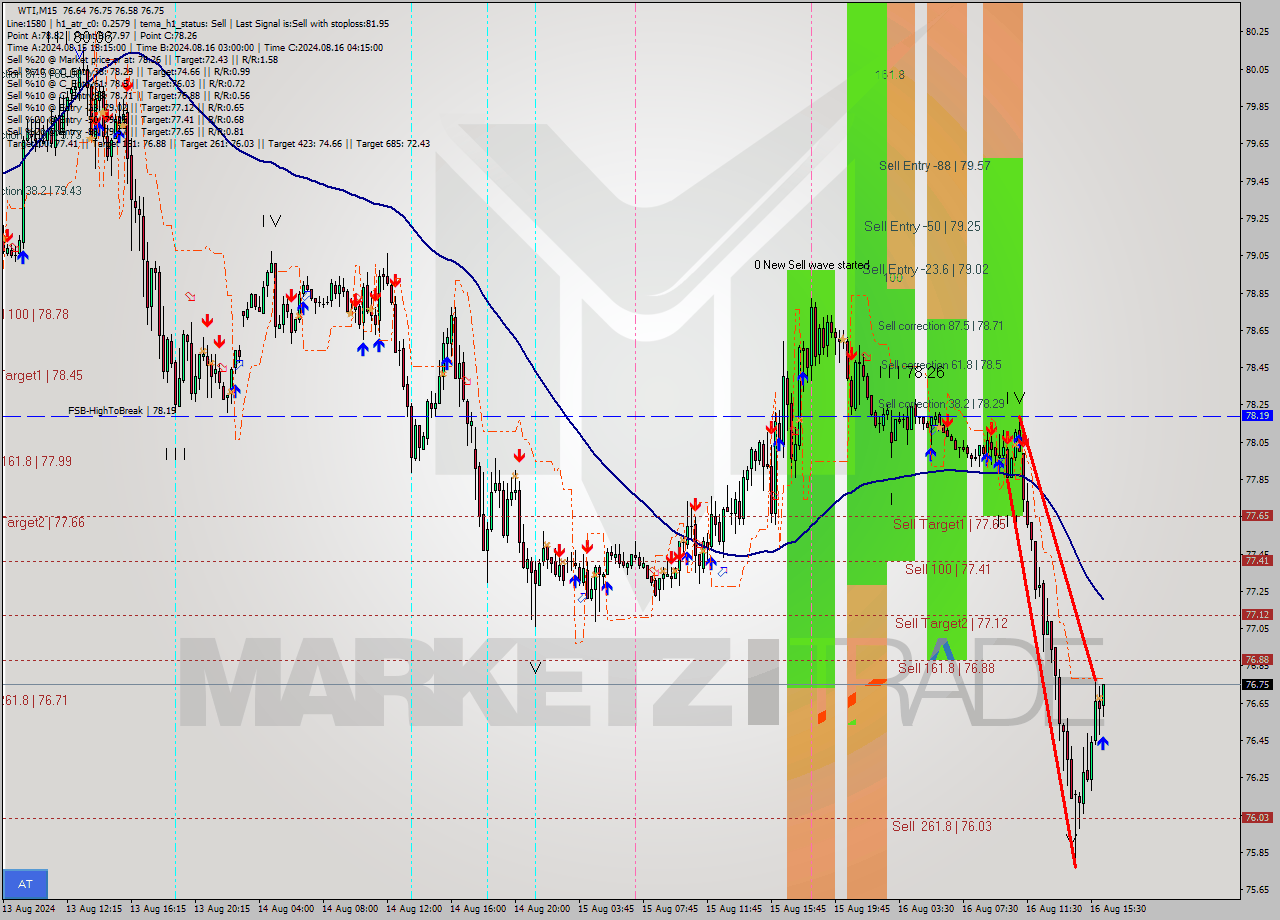Viewport: 1280px width, 920px height.
Task: Click the '161.8' label in green zone
Action: (889, 75)
